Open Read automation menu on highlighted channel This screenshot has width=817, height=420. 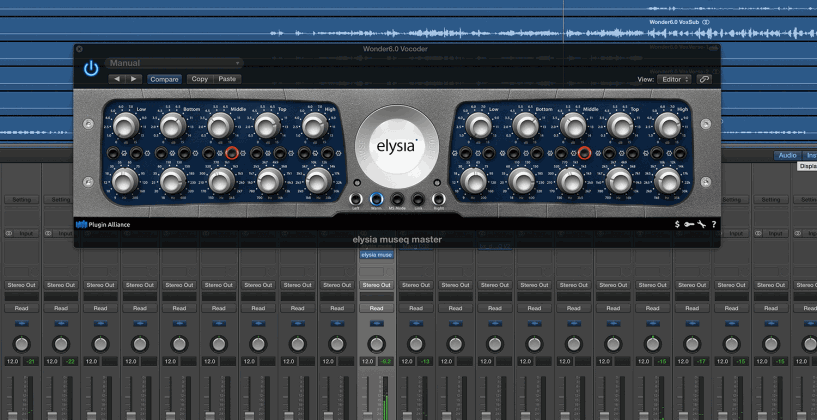pos(376,308)
